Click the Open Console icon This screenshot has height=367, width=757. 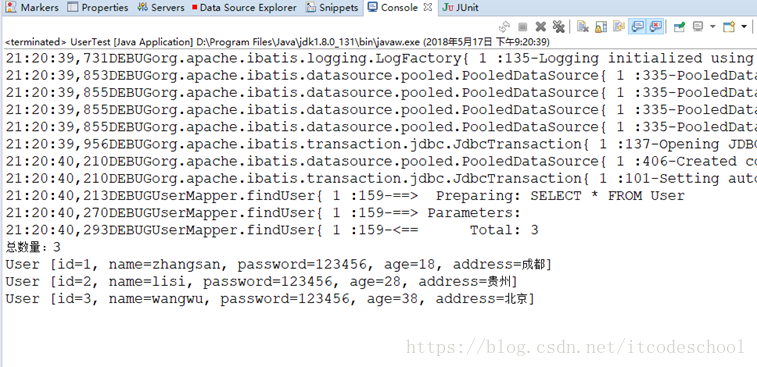tap(729, 26)
